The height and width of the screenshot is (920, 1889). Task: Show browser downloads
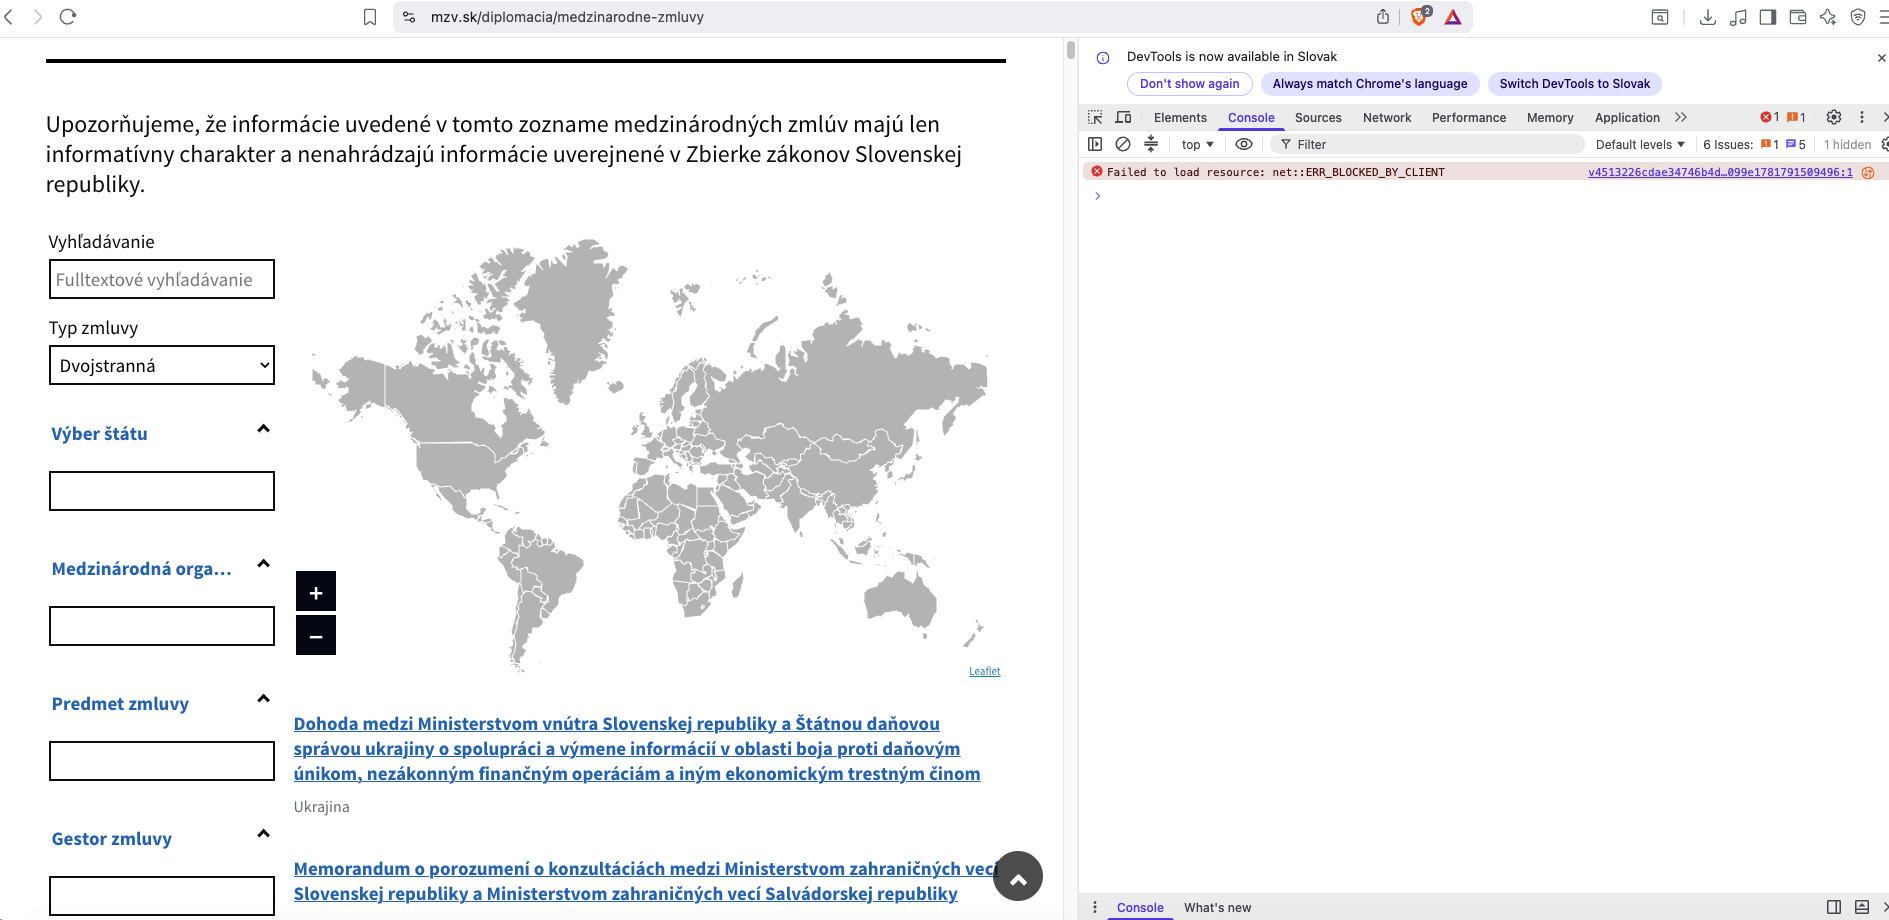point(1708,17)
